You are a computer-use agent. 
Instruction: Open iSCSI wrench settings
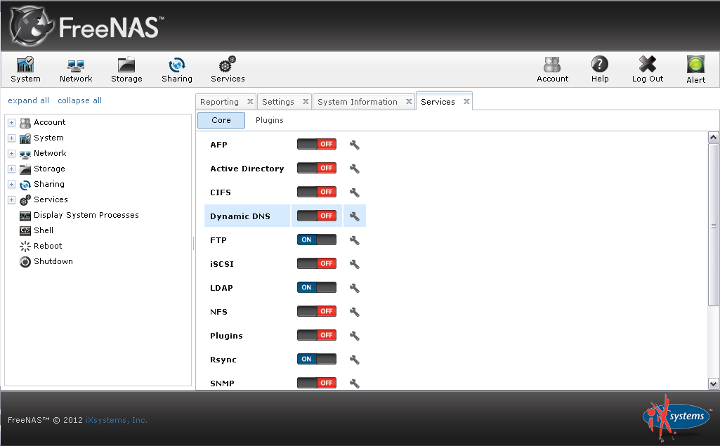[x=354, y=264]
